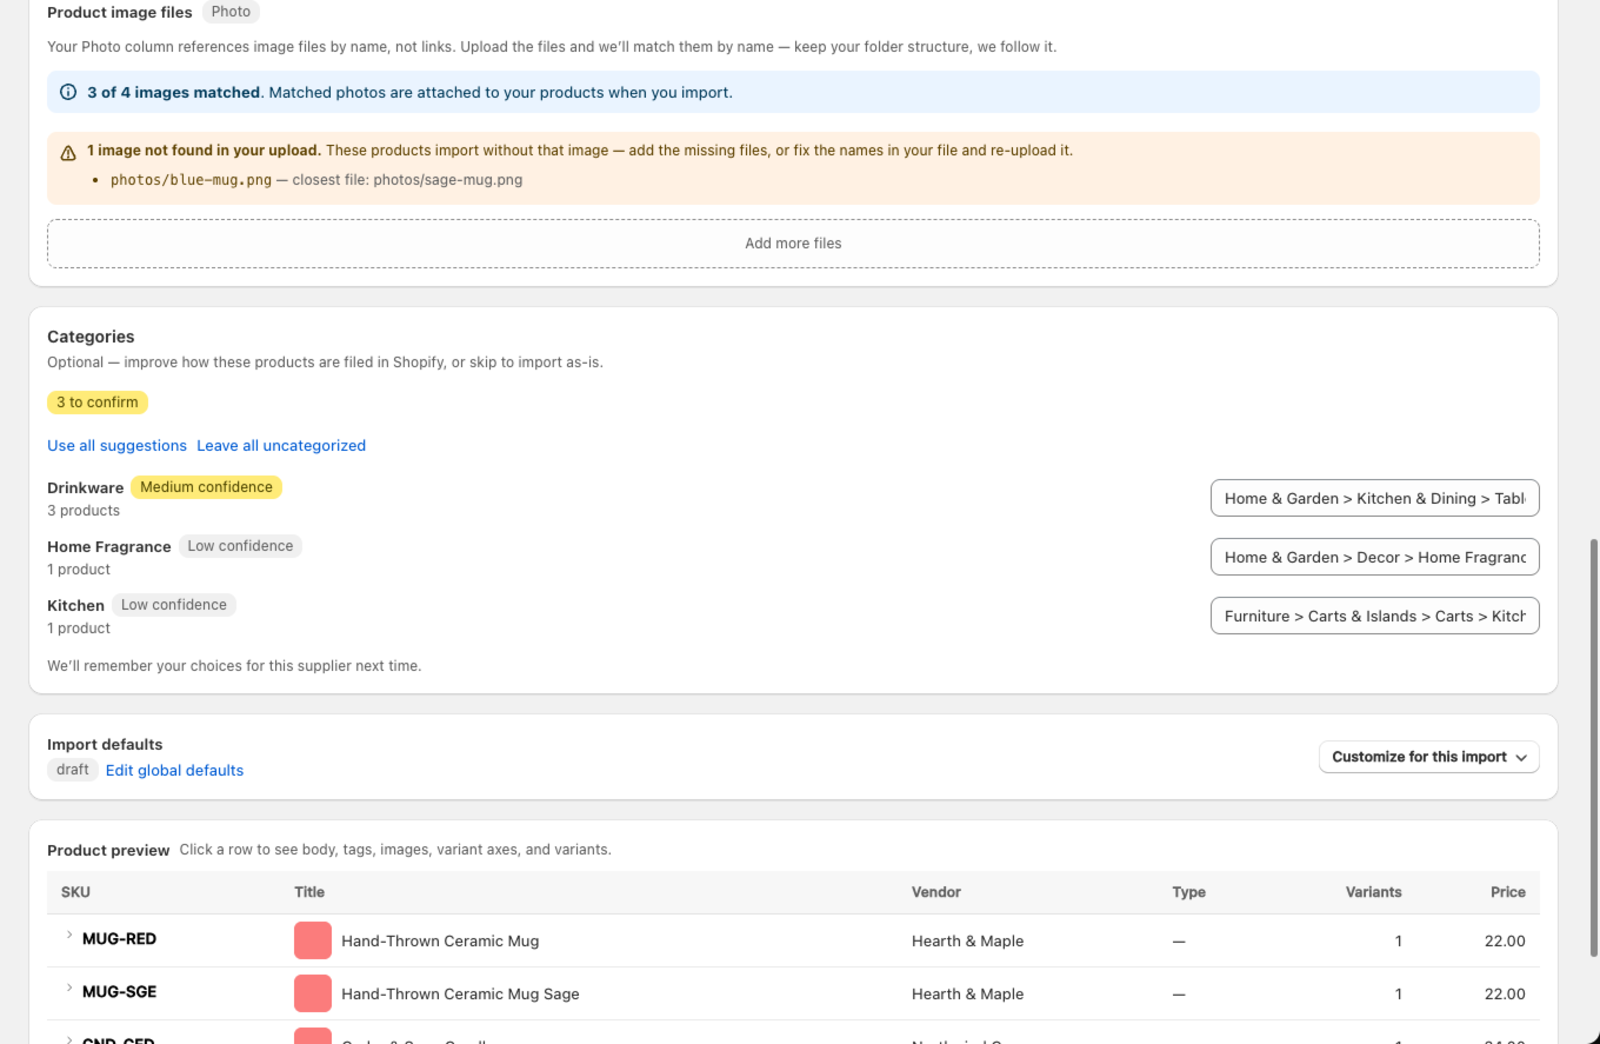
Task: Open Home Fragrance category selector
Action: click(x=1375, y=557)
